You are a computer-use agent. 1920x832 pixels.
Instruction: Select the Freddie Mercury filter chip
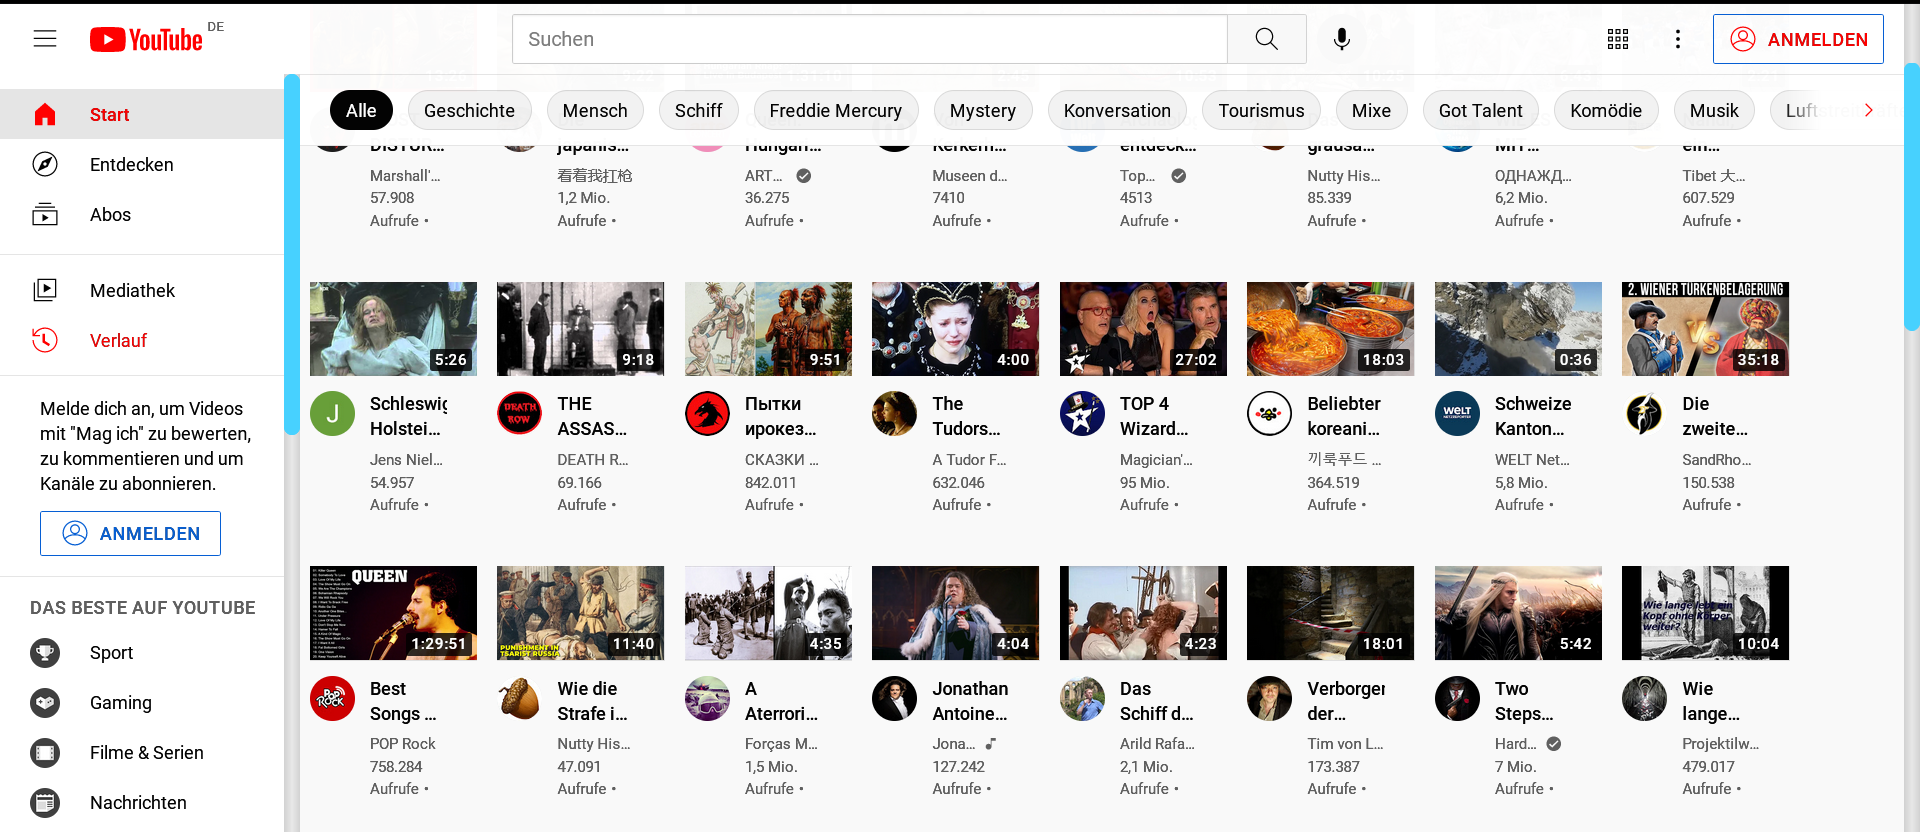pyautogui.click(x=835, y=111)
